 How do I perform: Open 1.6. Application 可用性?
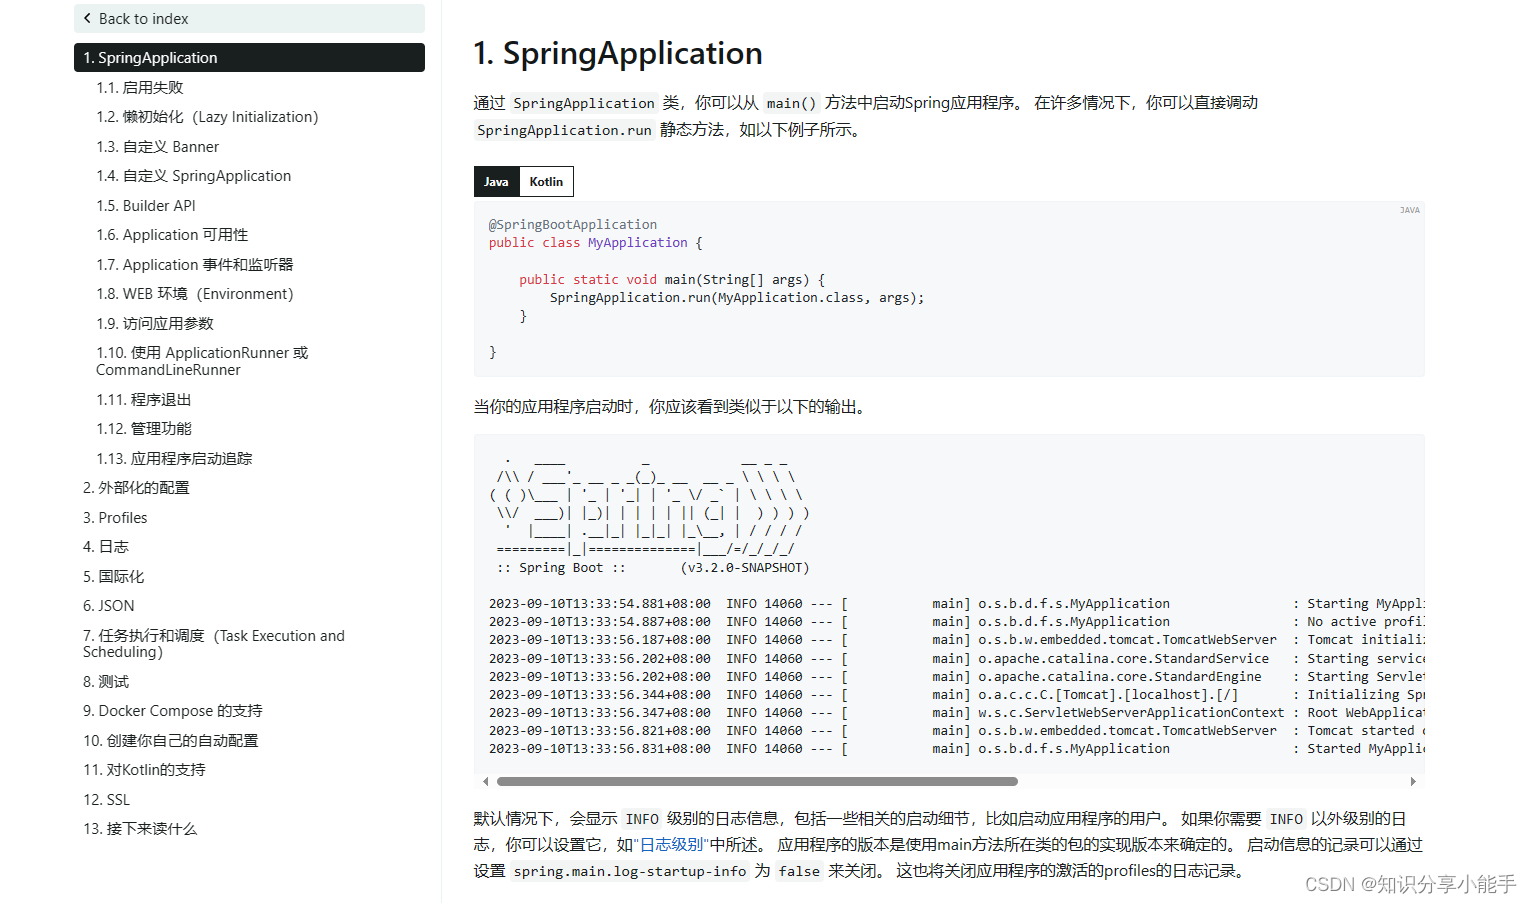172,235
